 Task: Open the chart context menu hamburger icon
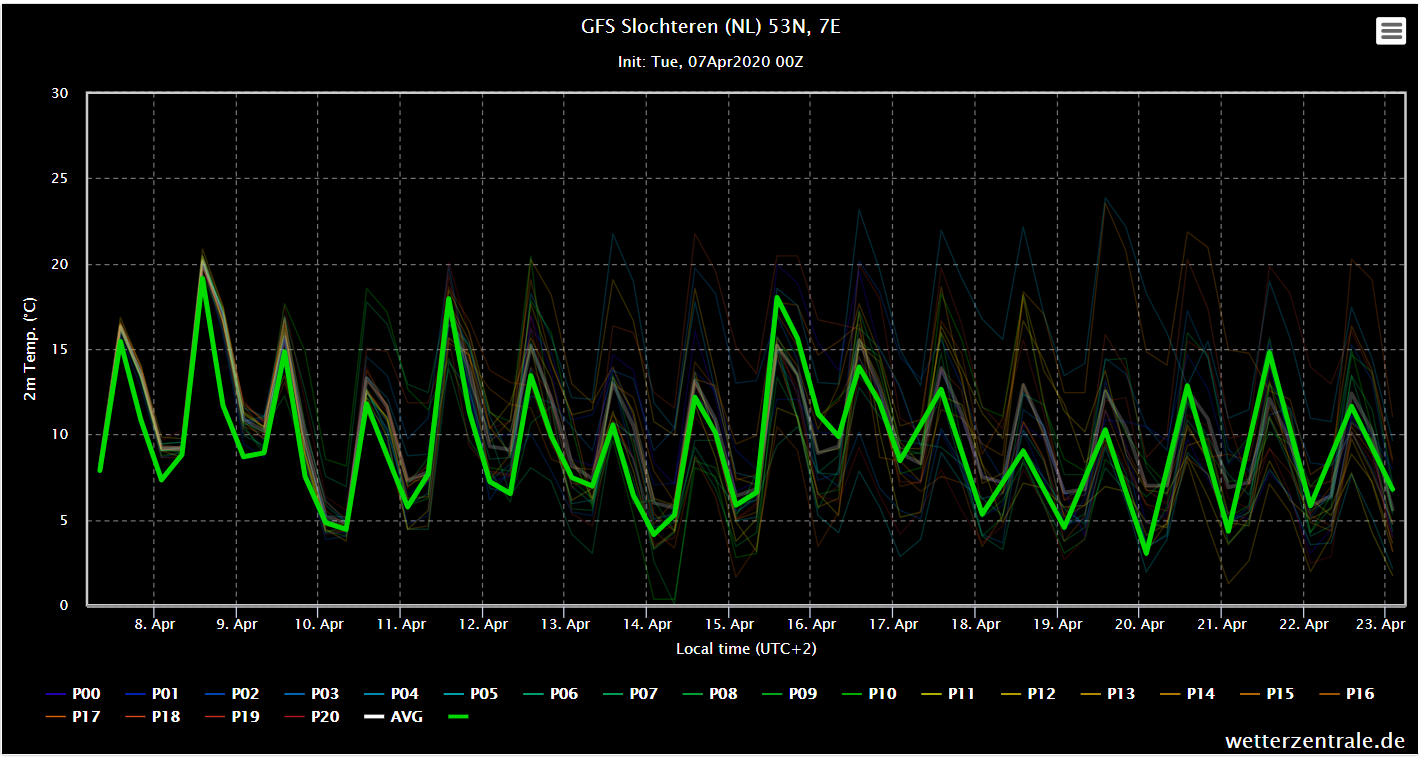click(1391, 31)
